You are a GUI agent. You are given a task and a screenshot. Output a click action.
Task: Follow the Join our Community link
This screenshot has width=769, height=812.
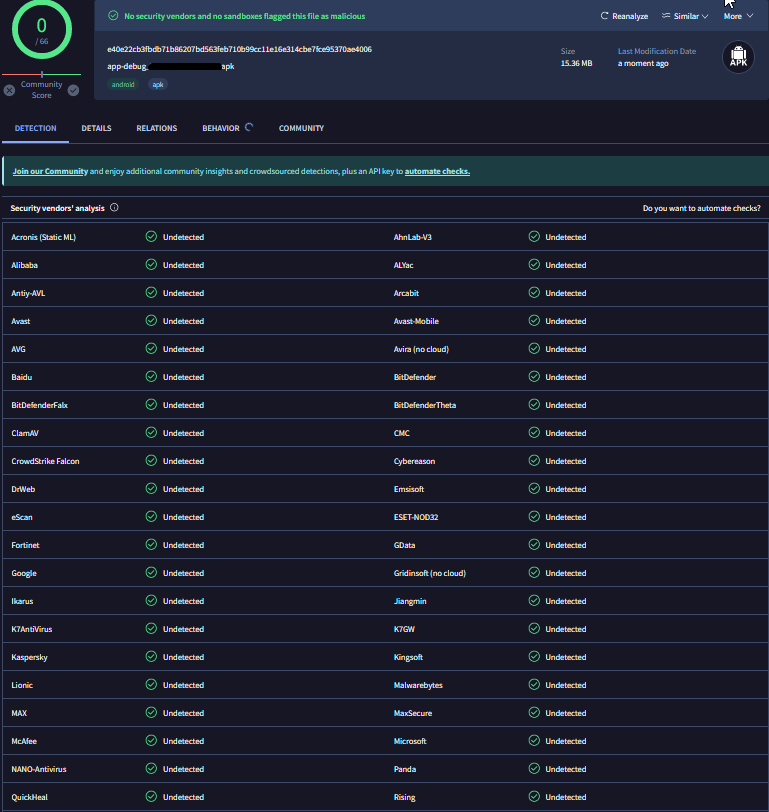[x=50, y=171]
